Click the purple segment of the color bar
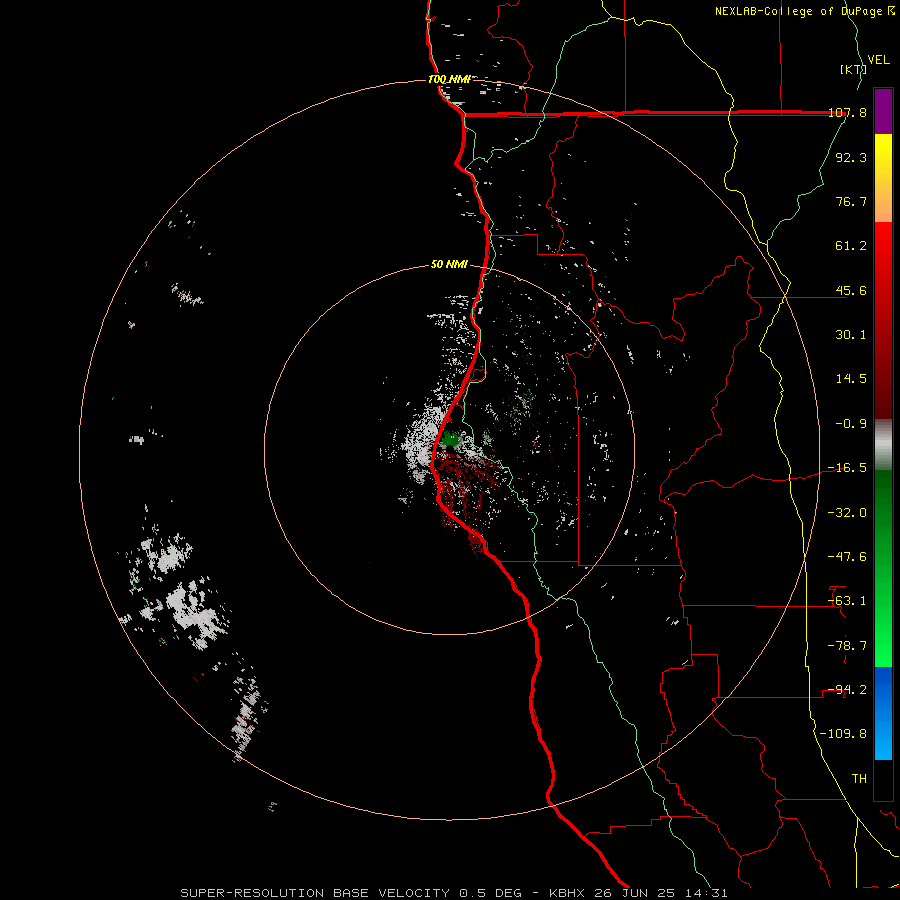The image size is (900, 900). coord(883,111)
